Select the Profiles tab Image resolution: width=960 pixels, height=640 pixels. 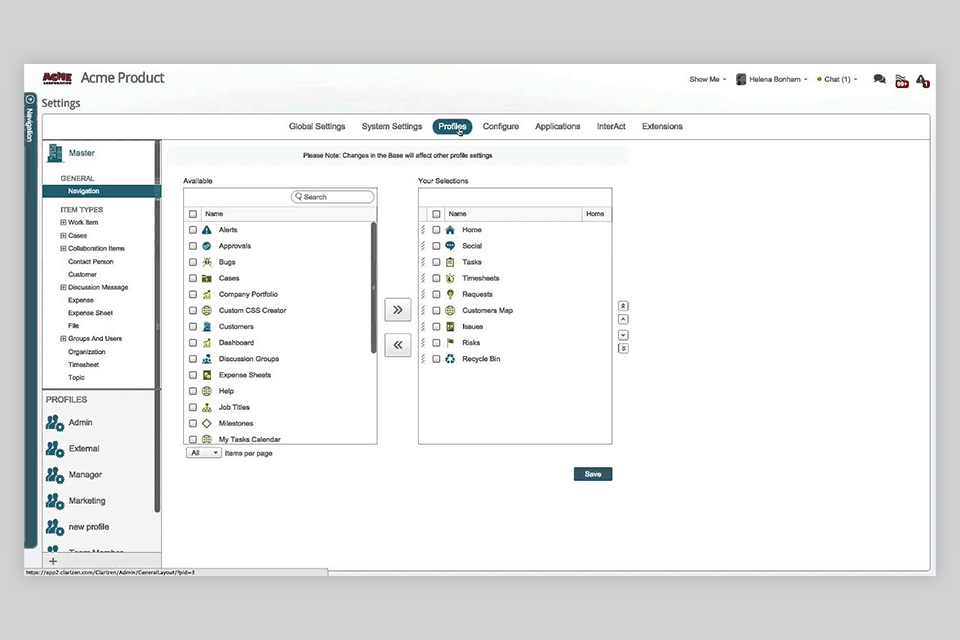tap(452, 126)
